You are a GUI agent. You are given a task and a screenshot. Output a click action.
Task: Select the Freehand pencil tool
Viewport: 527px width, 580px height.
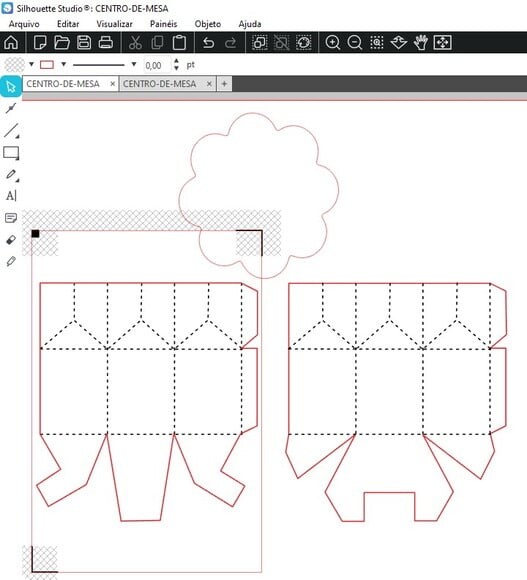(x=11, y=174)
